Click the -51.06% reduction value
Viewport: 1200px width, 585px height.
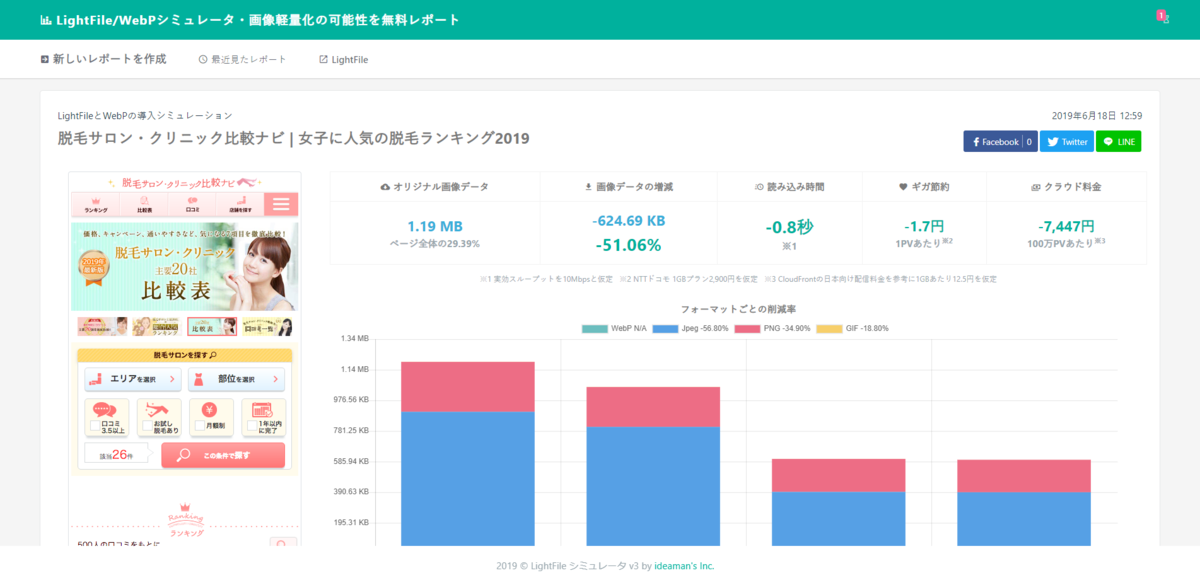click(x=628, y=245)
